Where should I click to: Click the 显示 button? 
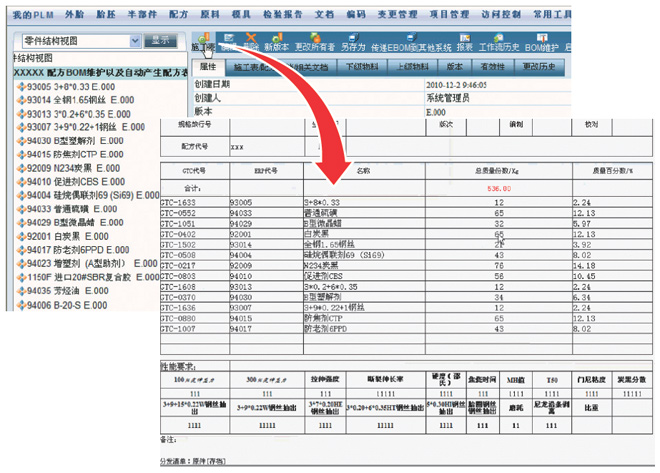pos(160,41)
